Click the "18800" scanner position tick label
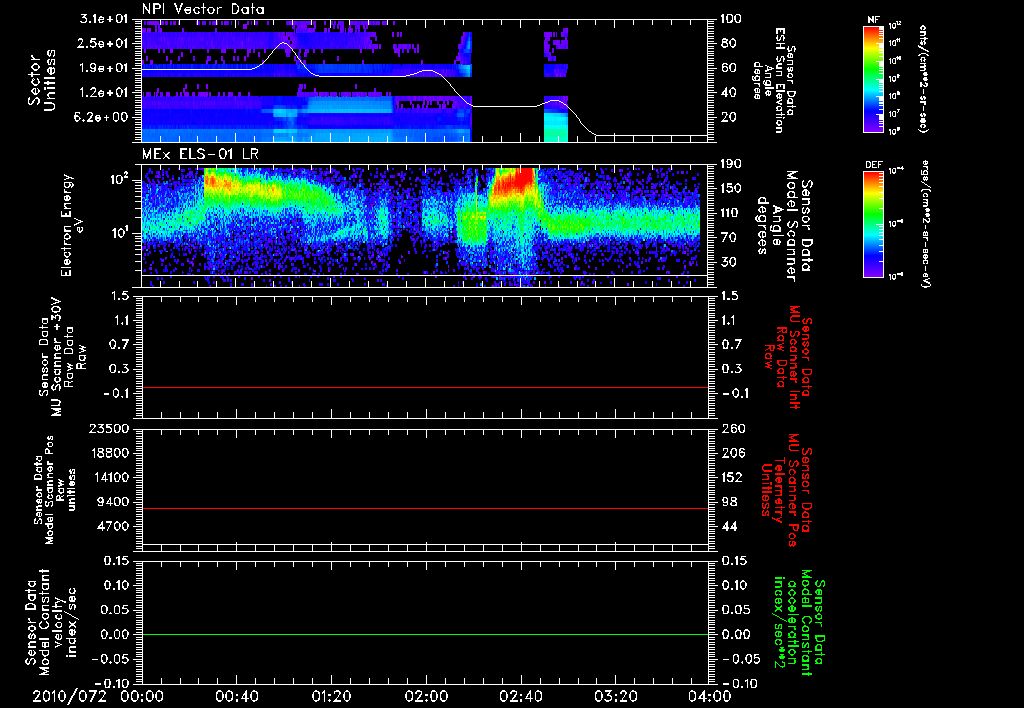1024x708 pixels. click(109, 453)
